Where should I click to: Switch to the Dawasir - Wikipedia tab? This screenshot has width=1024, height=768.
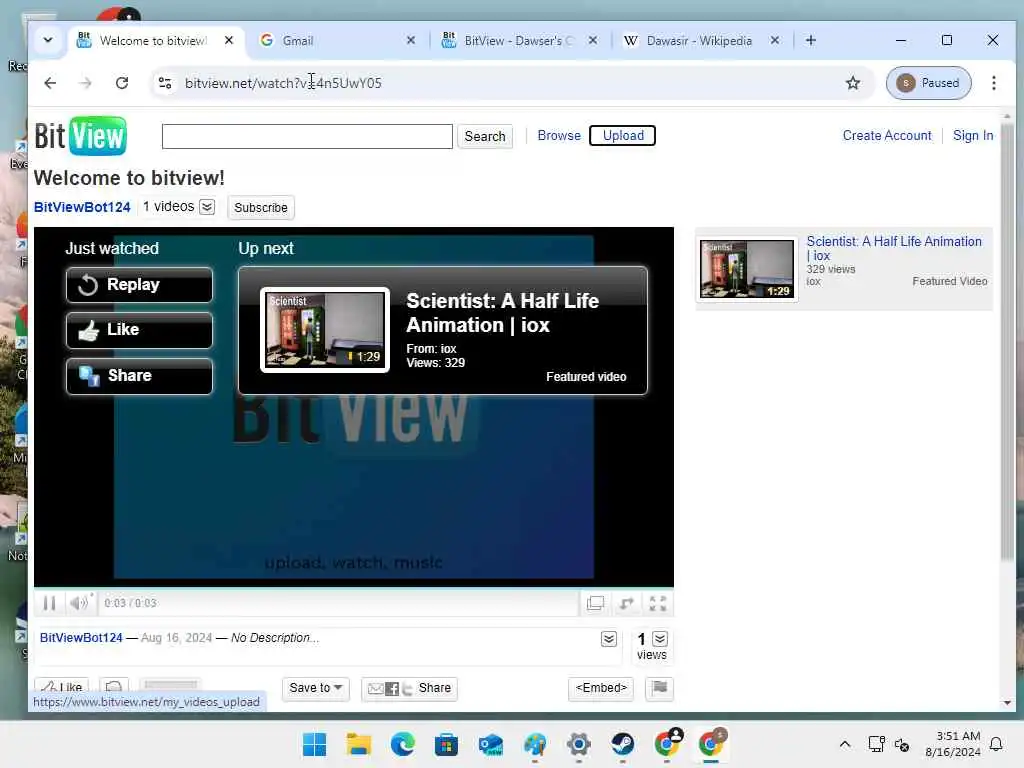point(700,40)
